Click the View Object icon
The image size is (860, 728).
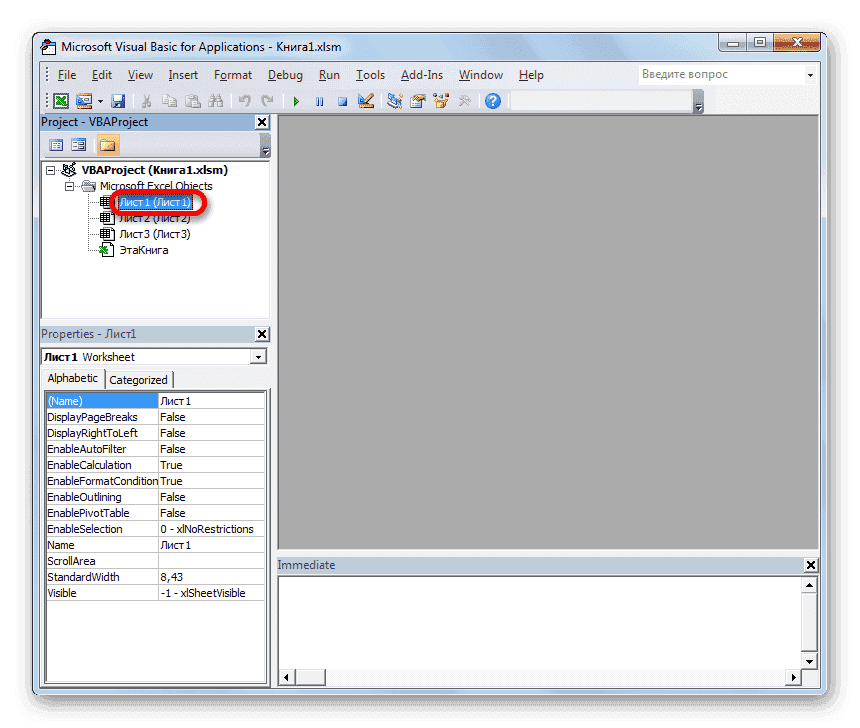coord(79,144)
